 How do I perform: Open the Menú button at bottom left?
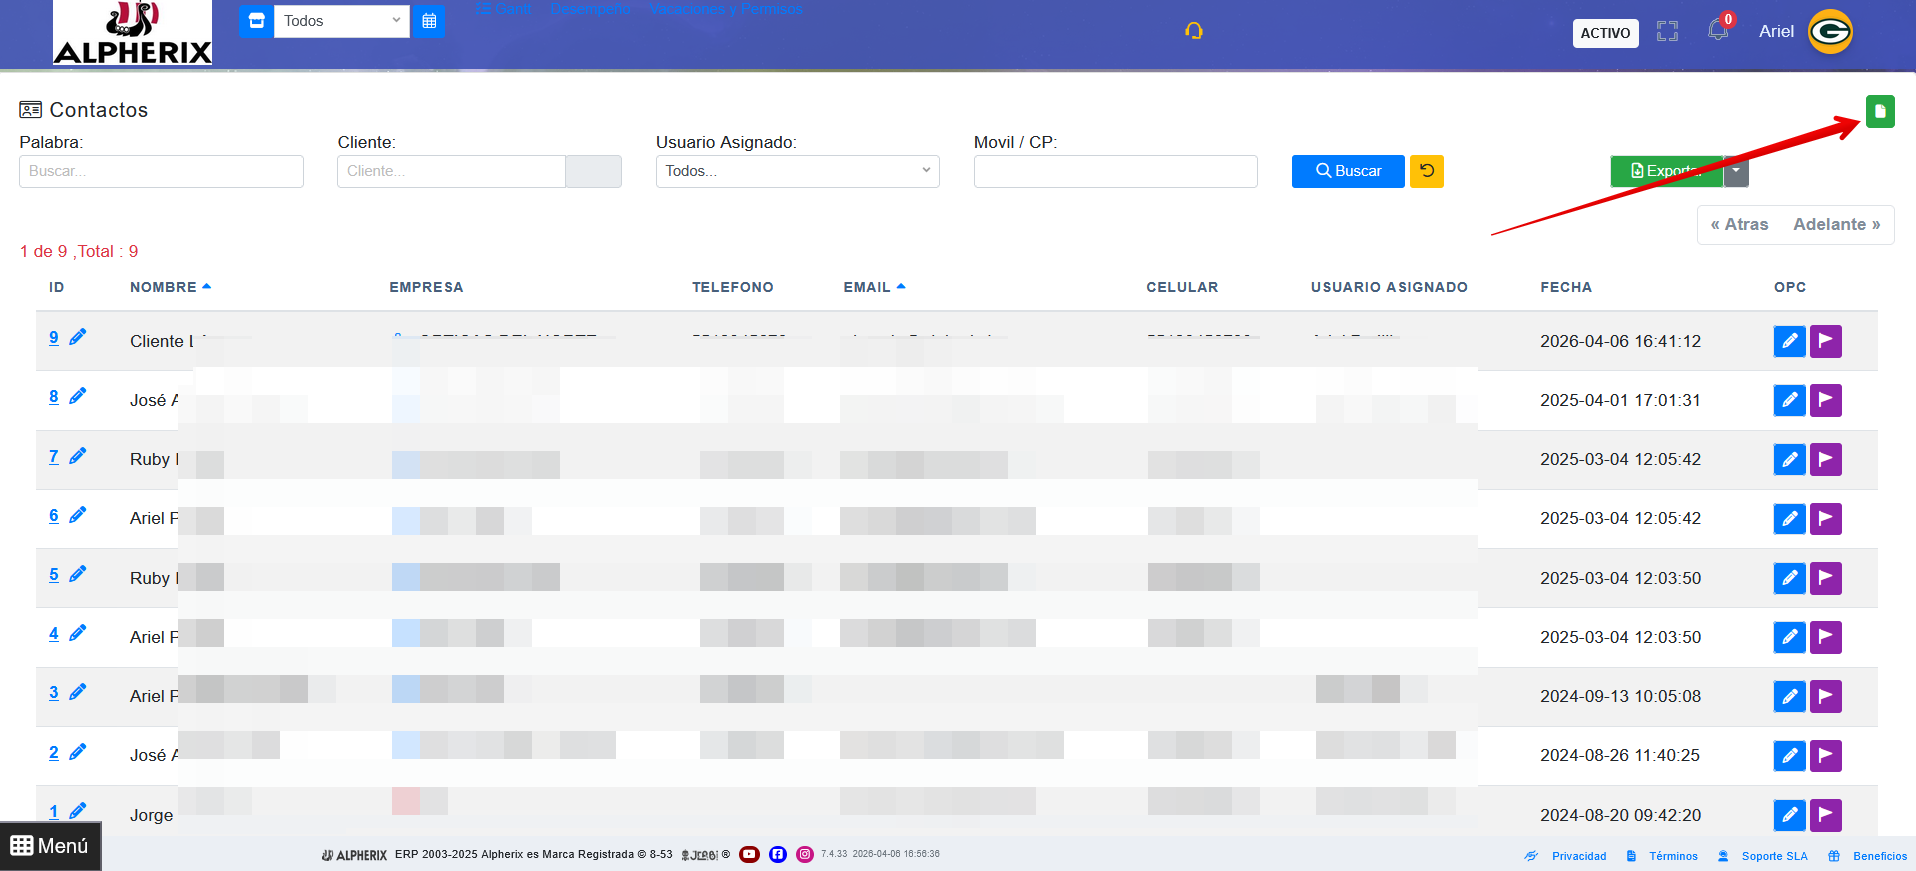[50, 846]
